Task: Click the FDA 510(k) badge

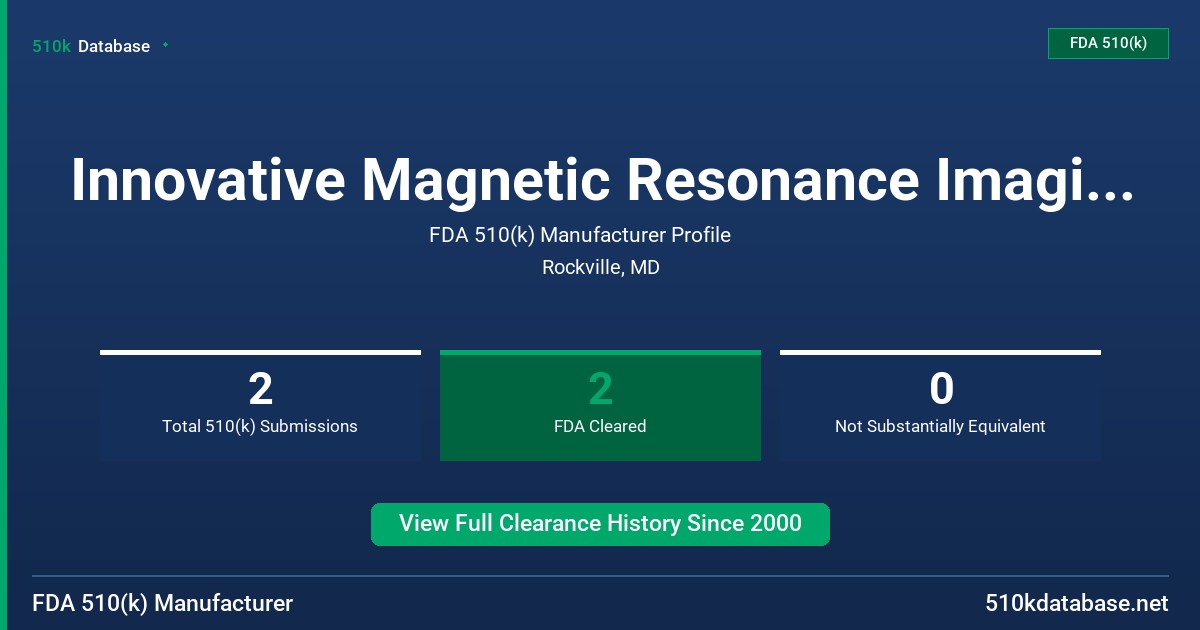Action: [x=1108, y=43]
